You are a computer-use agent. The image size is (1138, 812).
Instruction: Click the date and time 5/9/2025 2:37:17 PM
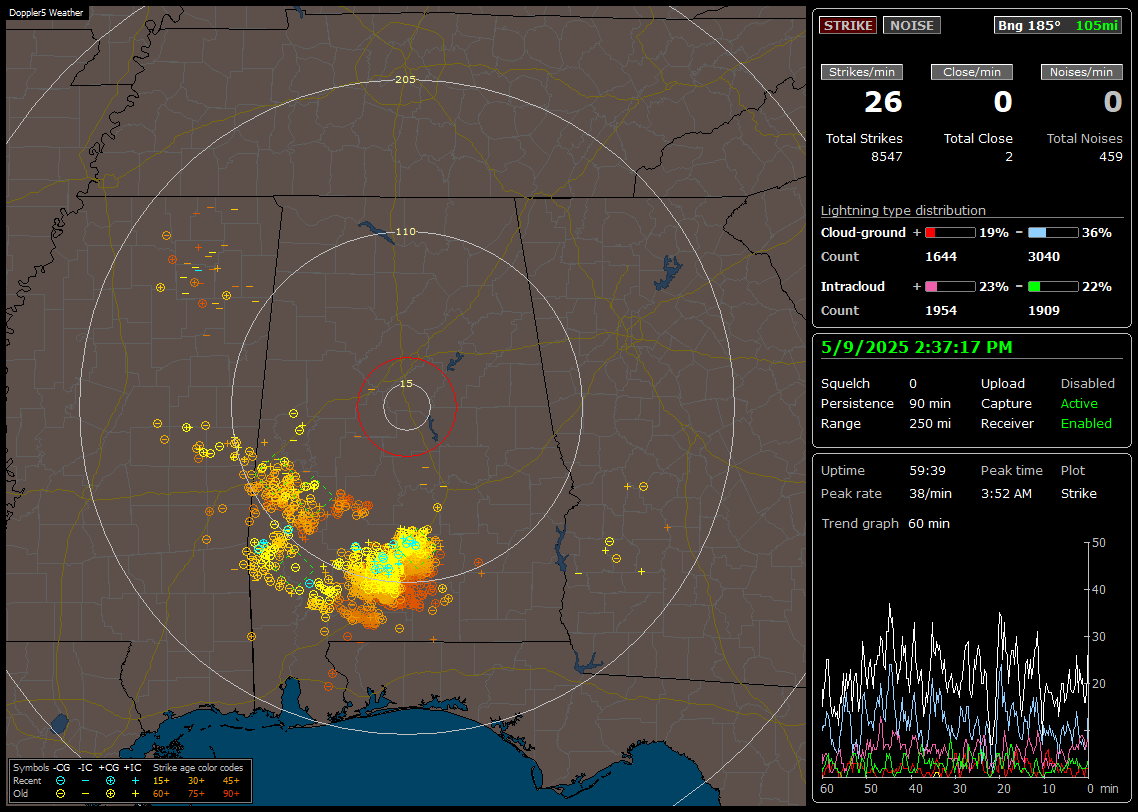click(x=916, y=348)
